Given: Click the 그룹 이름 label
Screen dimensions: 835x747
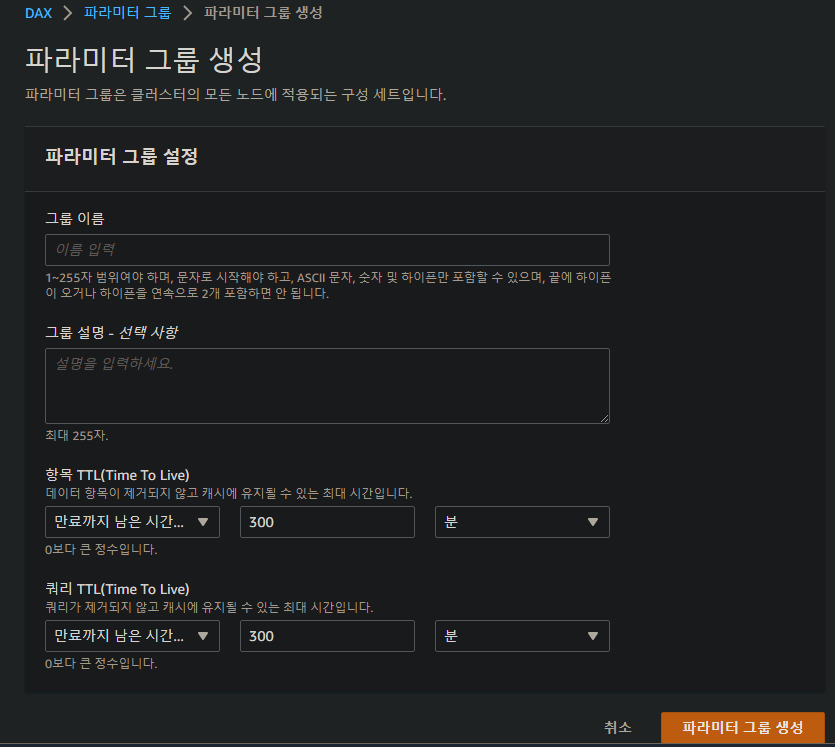Looking at the screenshot, I should point(75,218).
